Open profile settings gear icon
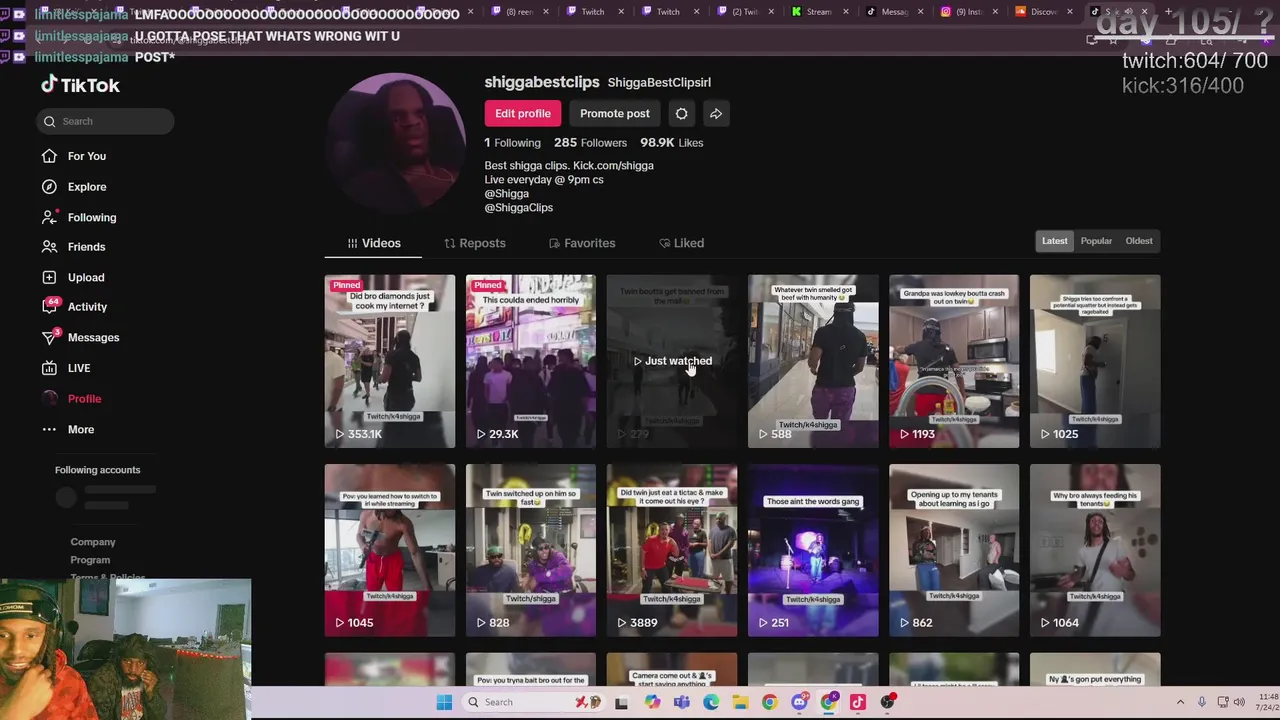Viewport: 1280px width, 720px height. tap(681, 113)
